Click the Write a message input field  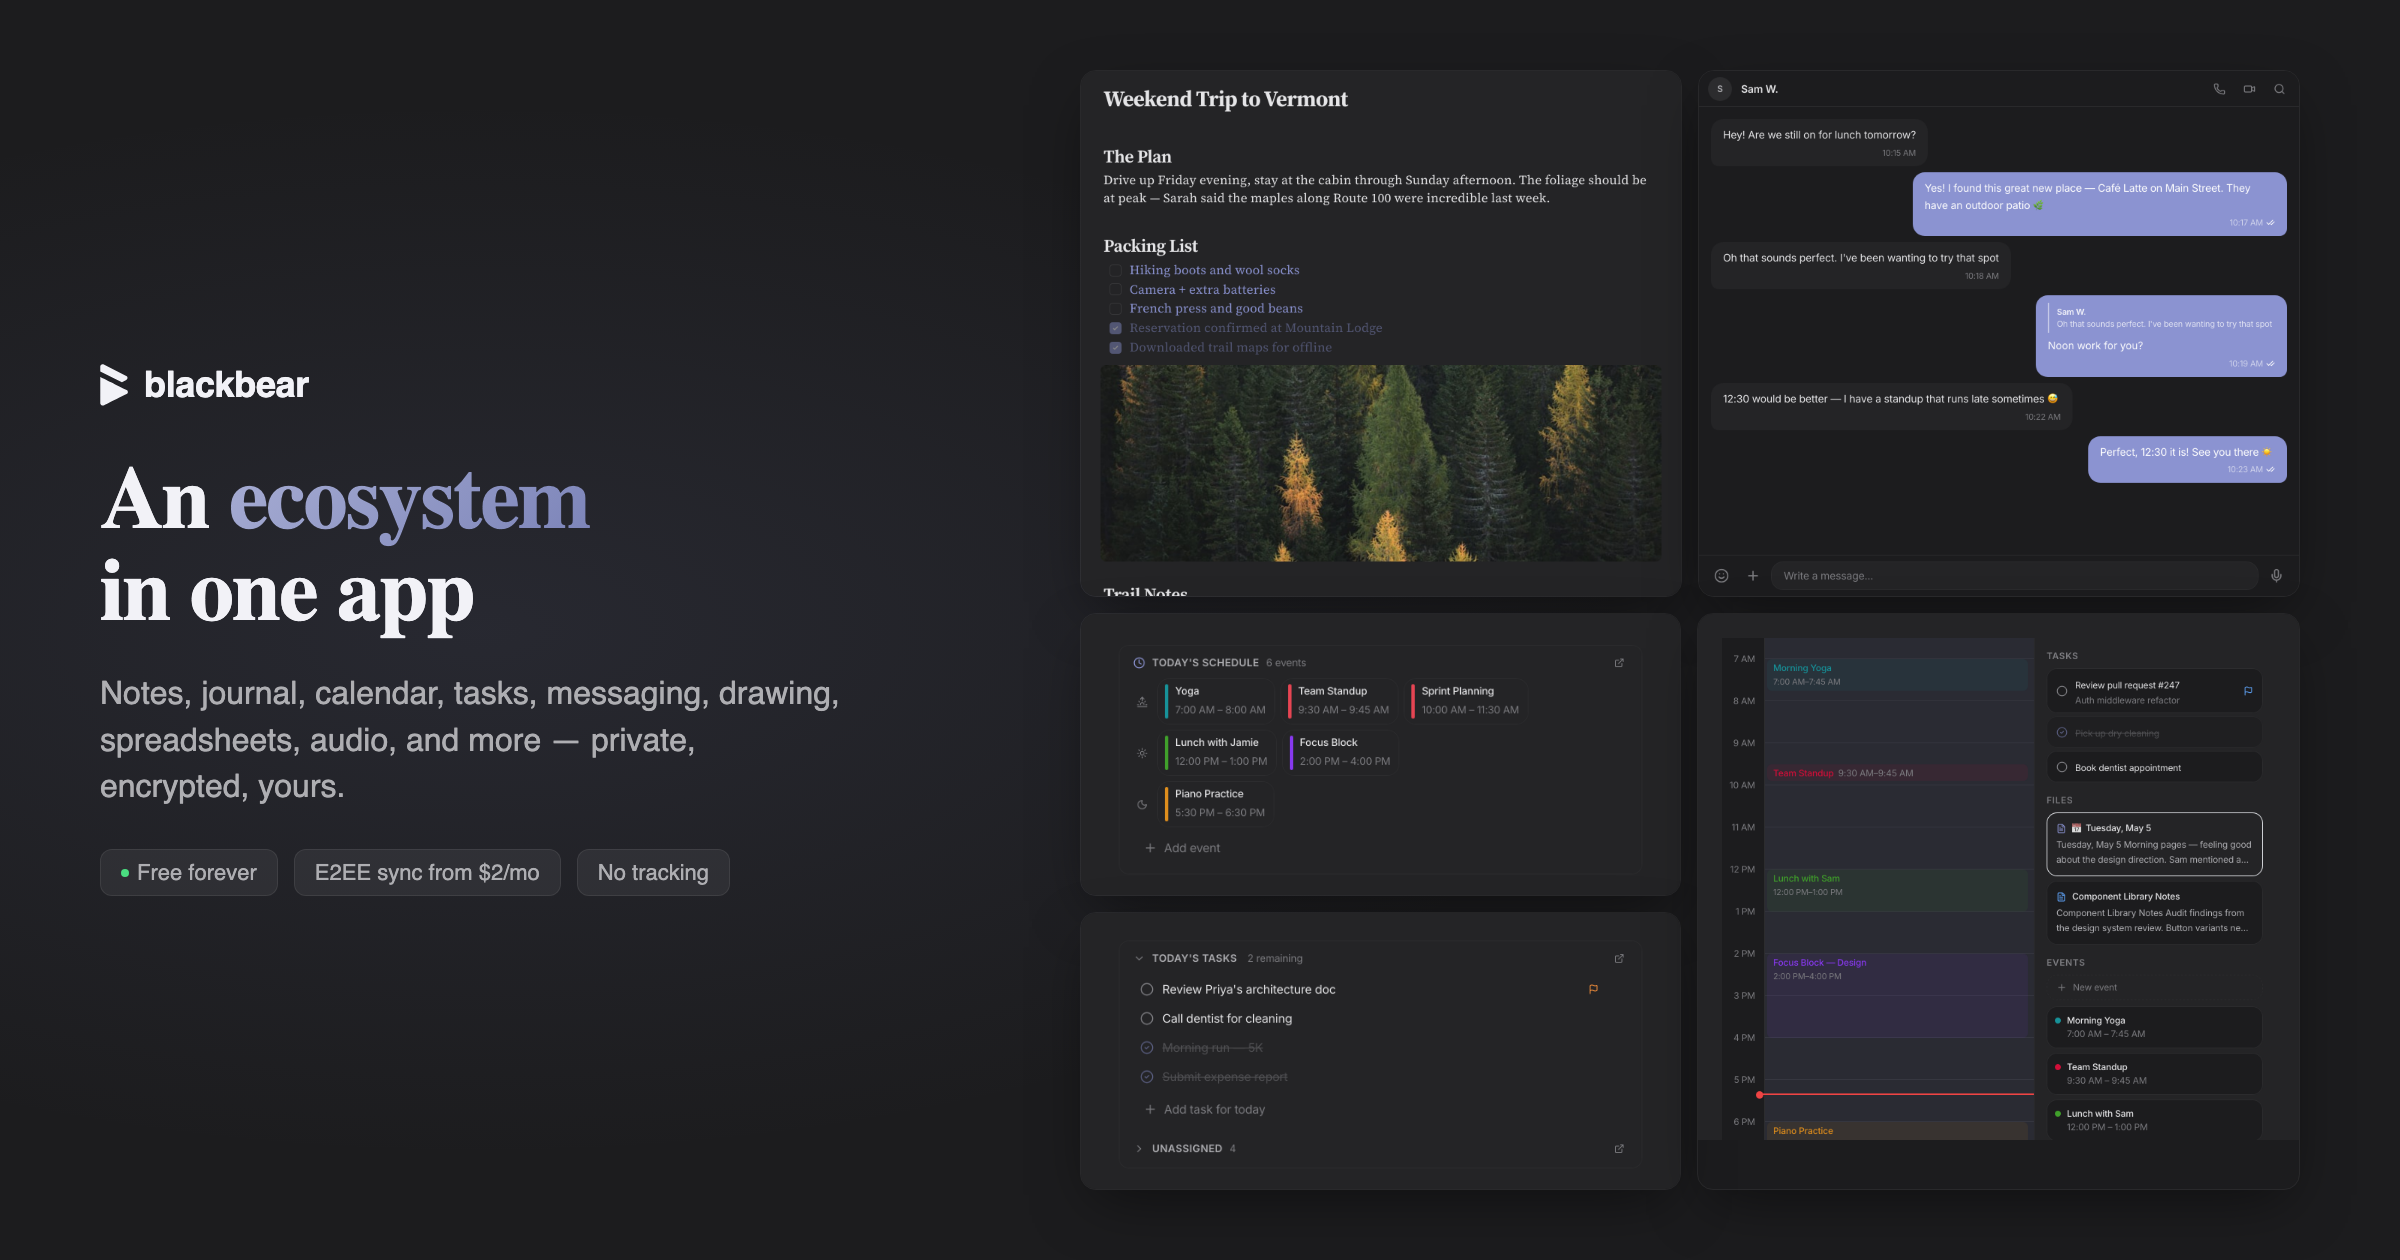pyautogui.click(x=2014, y=576)
